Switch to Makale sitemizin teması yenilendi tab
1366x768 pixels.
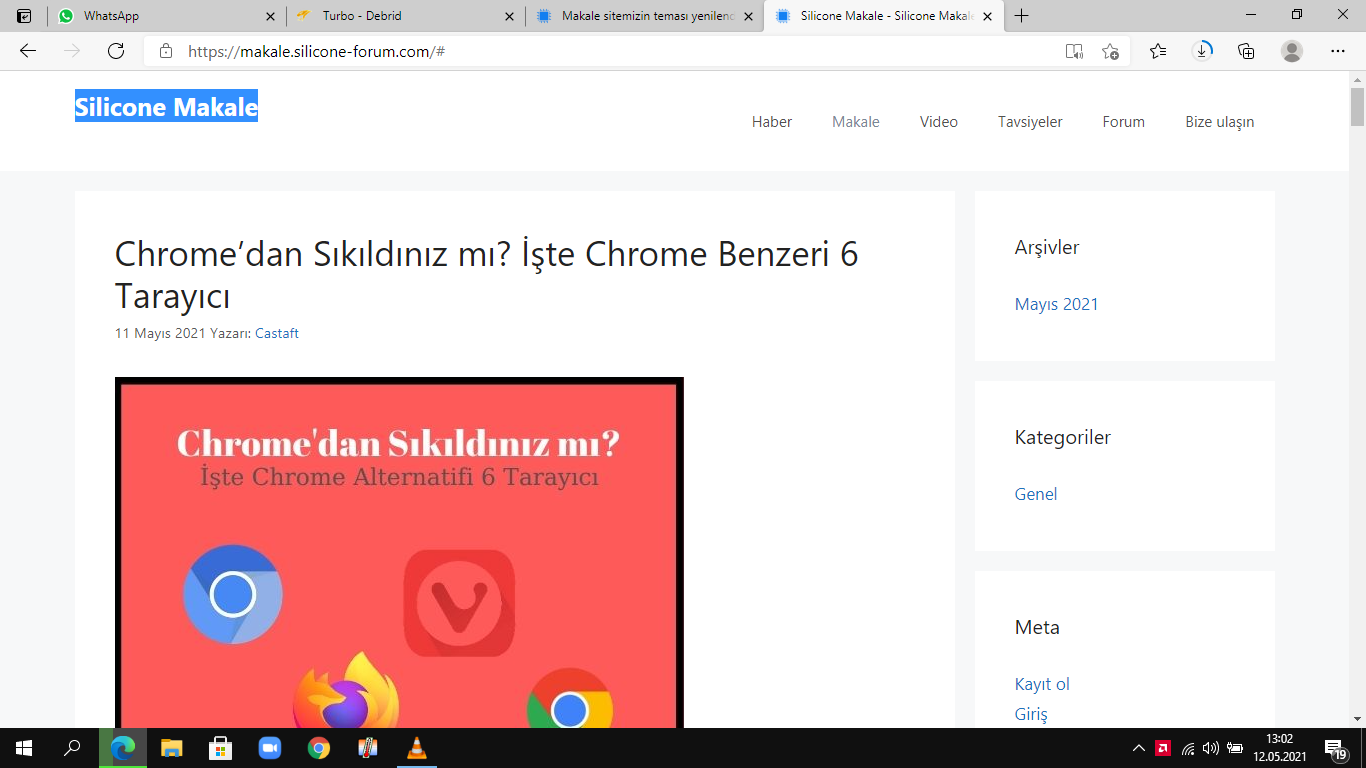click(x=644, y=16)
